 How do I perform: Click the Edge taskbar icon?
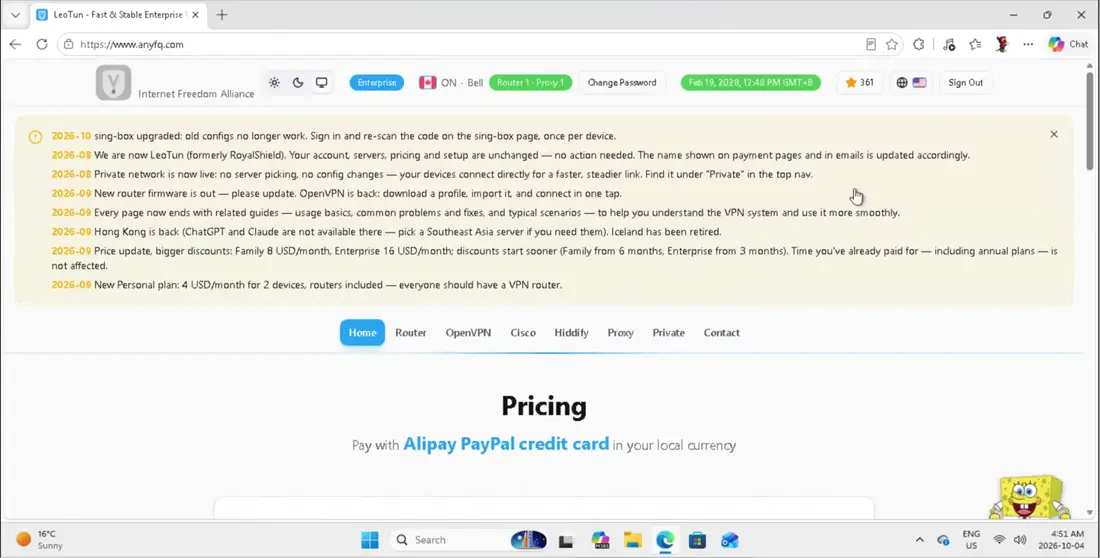pyautogui.click(x=665, y=540)
